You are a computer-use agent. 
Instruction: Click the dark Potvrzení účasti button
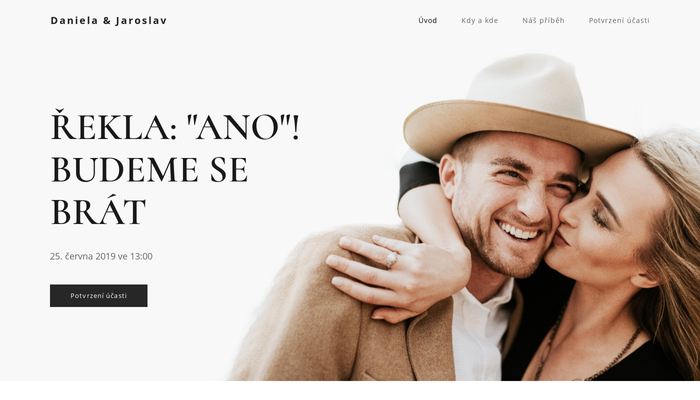click(99, 296)
